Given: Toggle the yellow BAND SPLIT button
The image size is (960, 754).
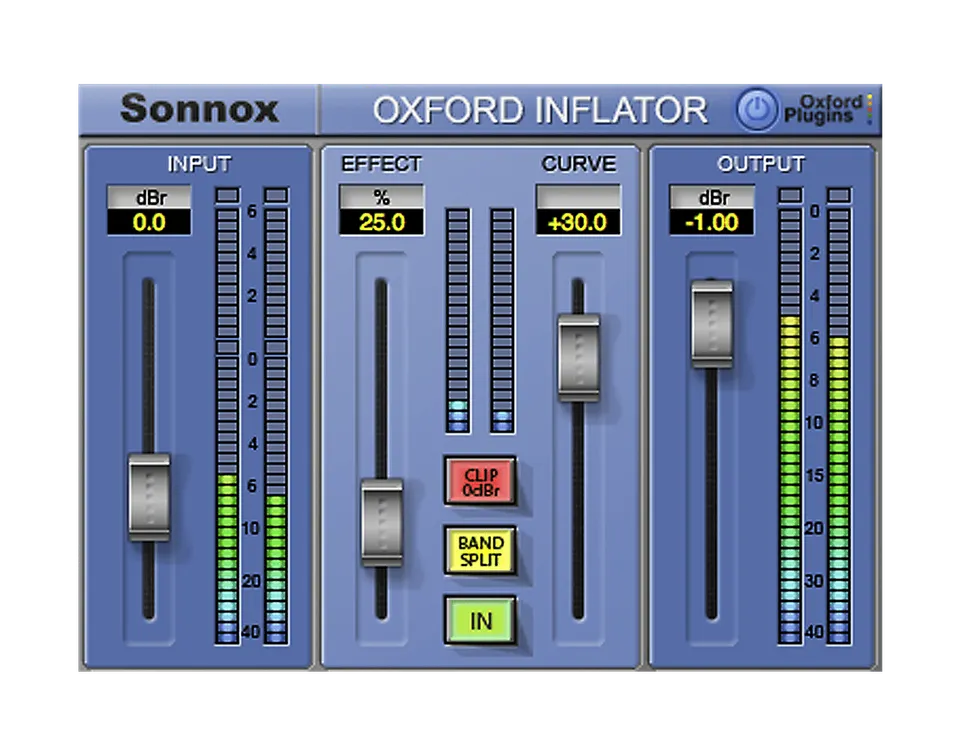Looking at the screenshot, I should 481,551.
